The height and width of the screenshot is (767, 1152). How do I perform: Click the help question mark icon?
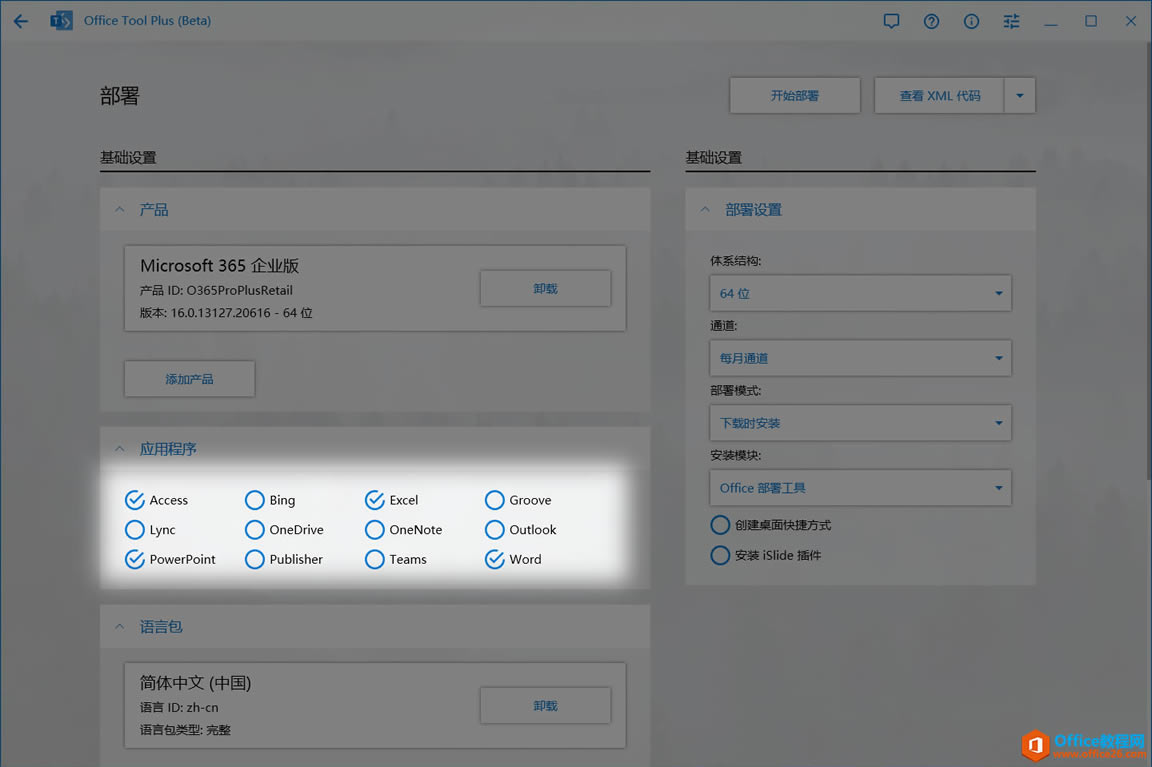931,20
